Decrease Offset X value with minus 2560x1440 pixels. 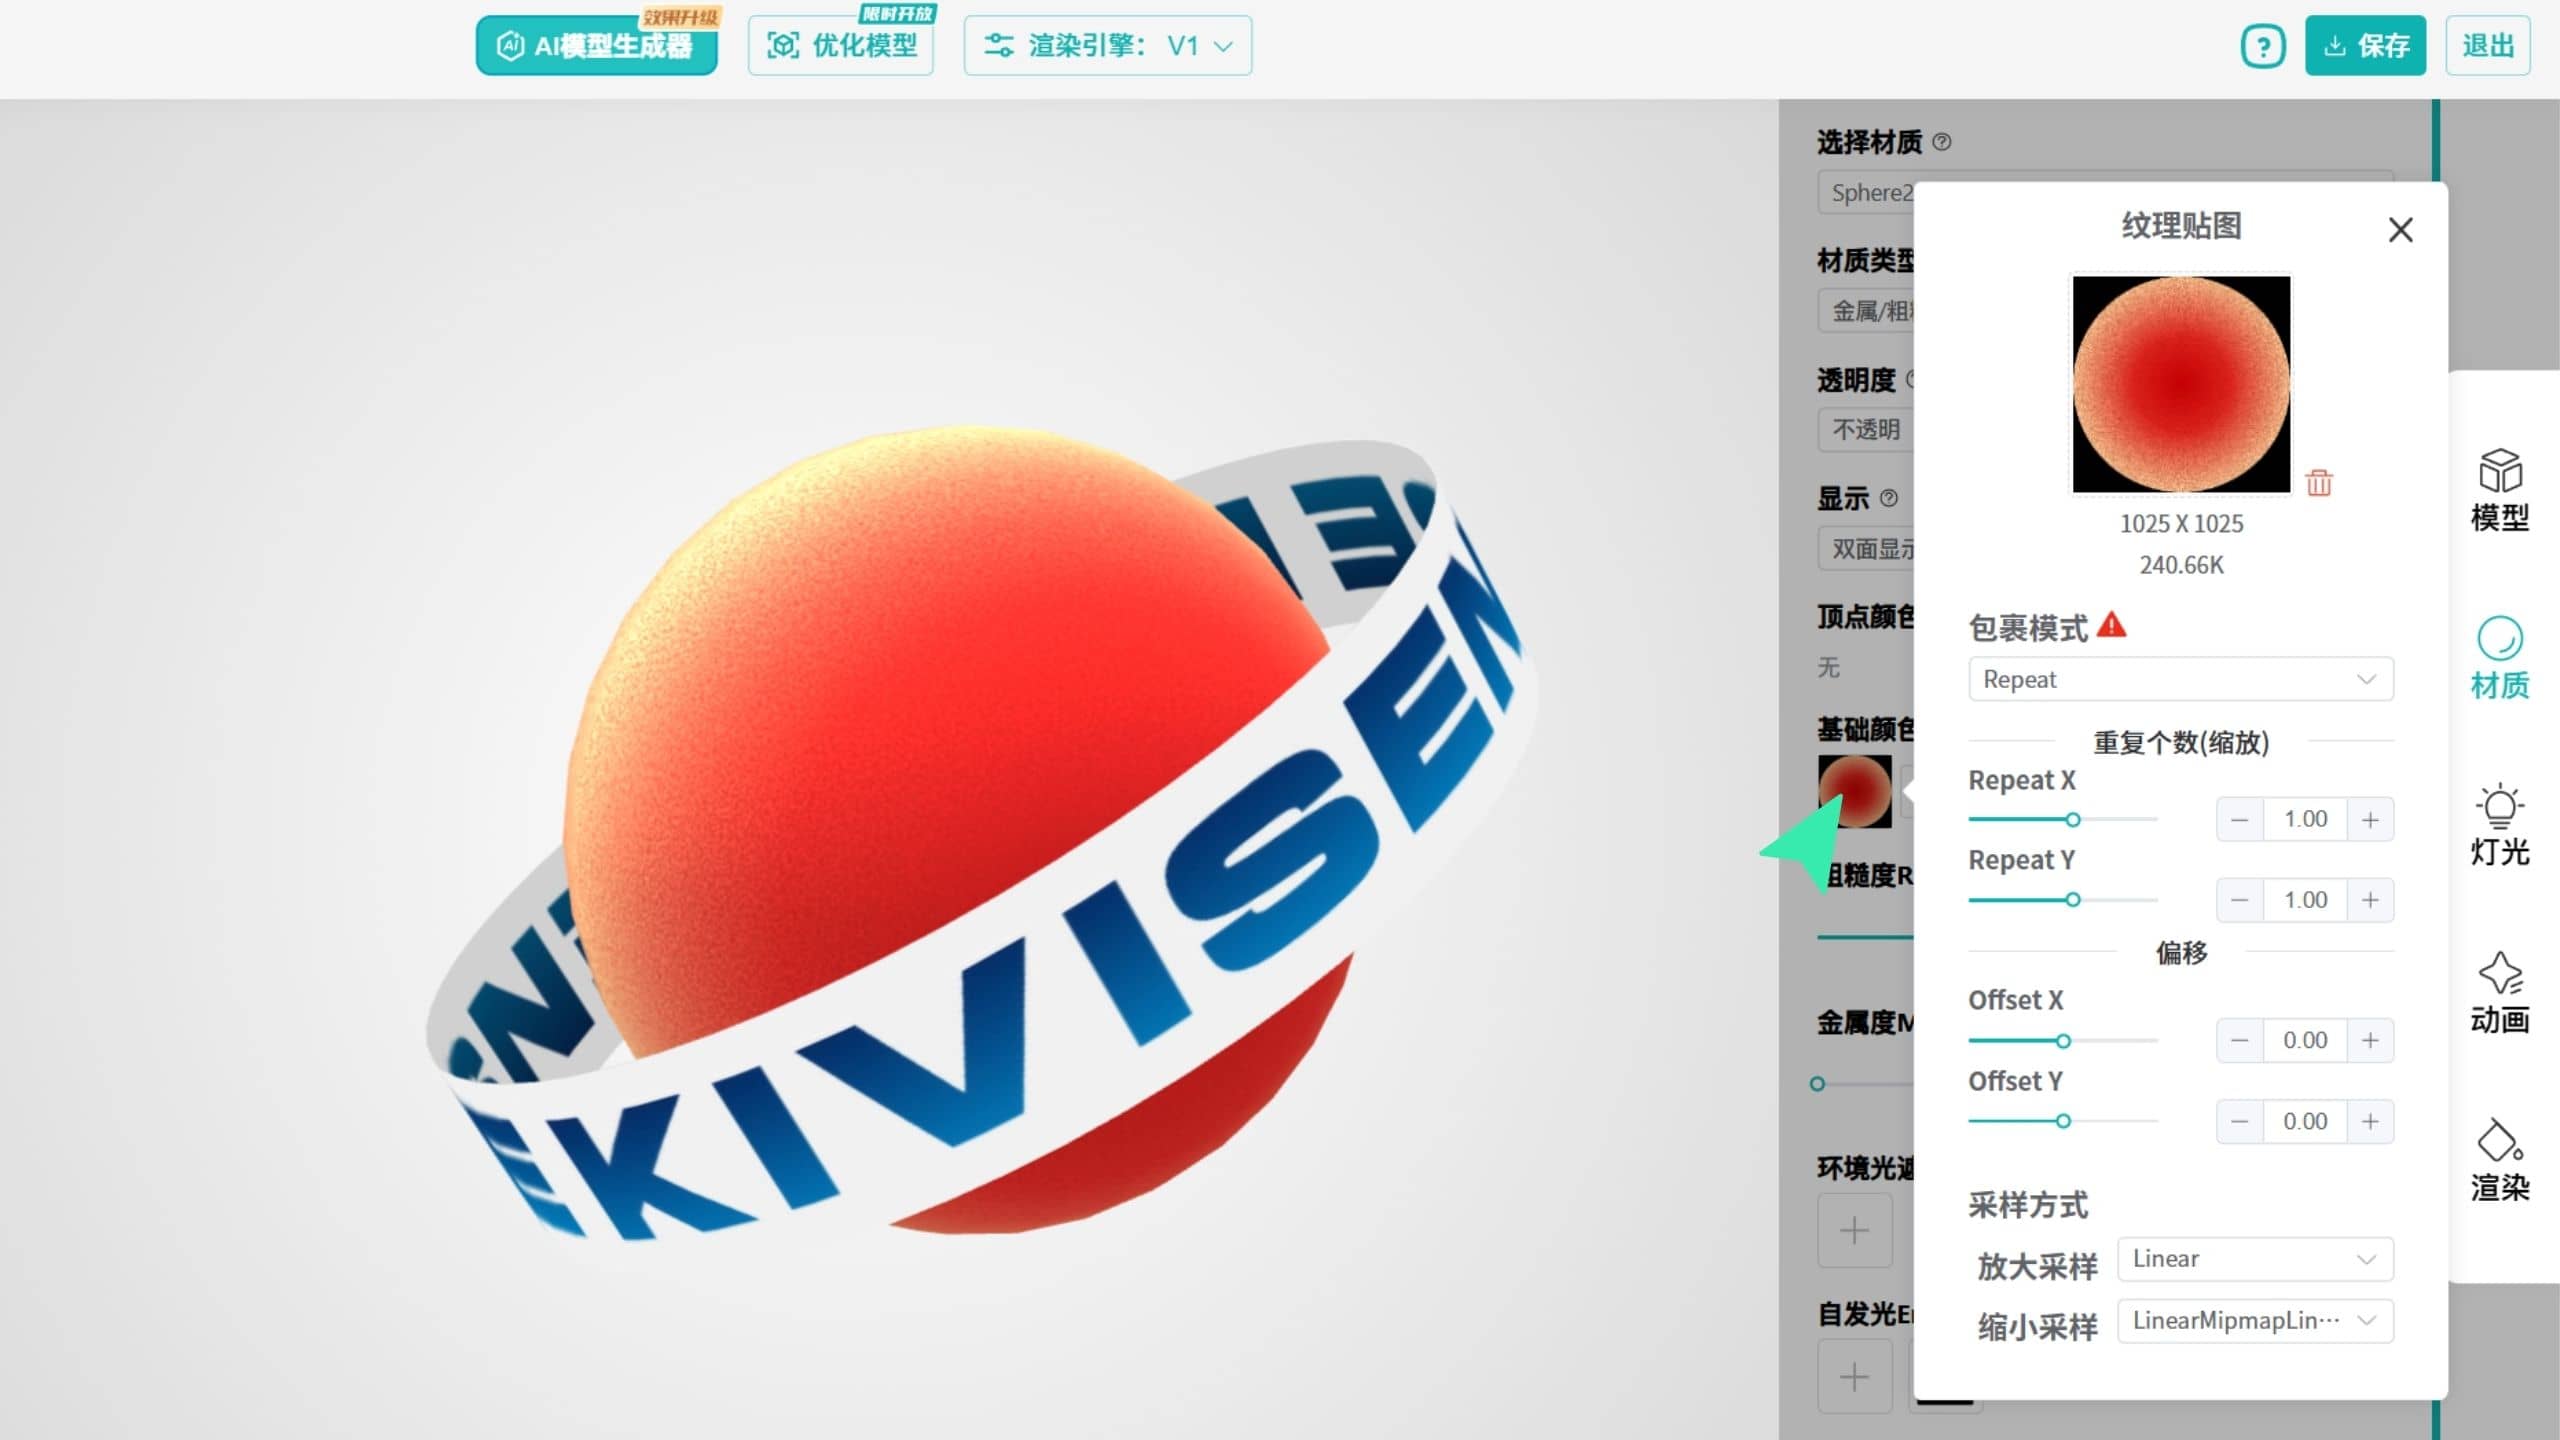(x=2240, y=1041)
